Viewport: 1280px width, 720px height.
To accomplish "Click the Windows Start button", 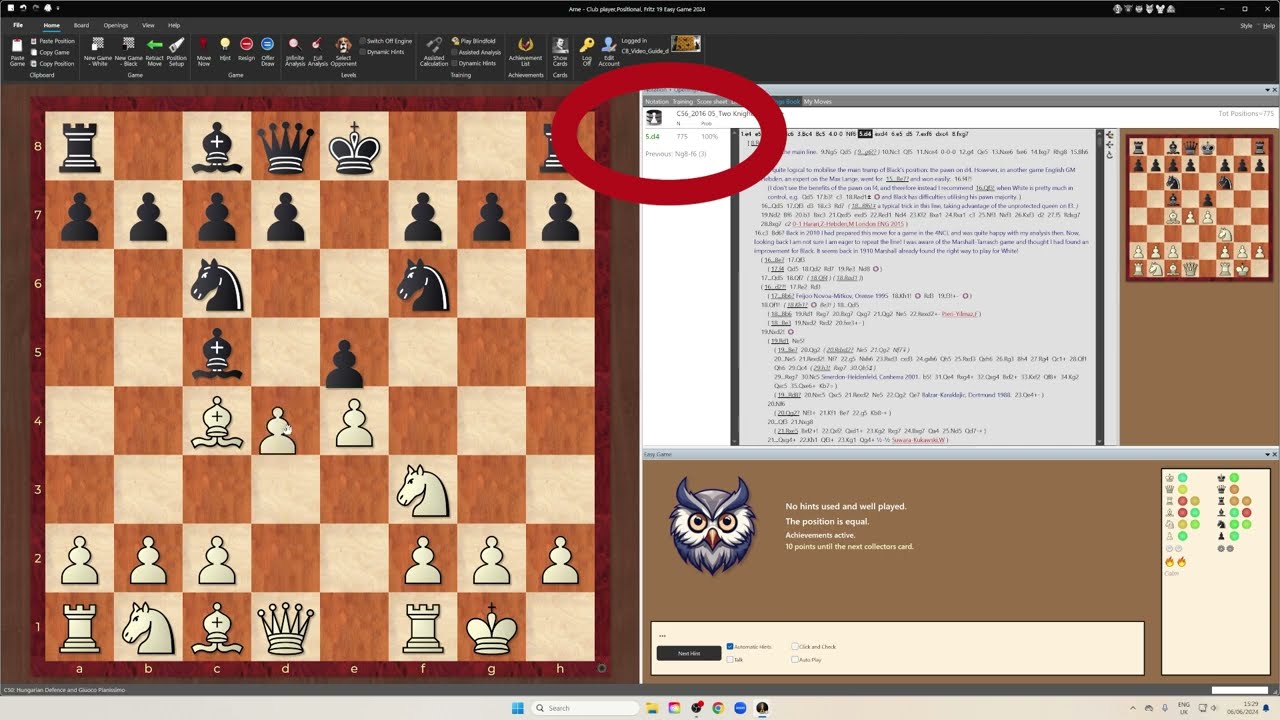I will tap(518, 708).
